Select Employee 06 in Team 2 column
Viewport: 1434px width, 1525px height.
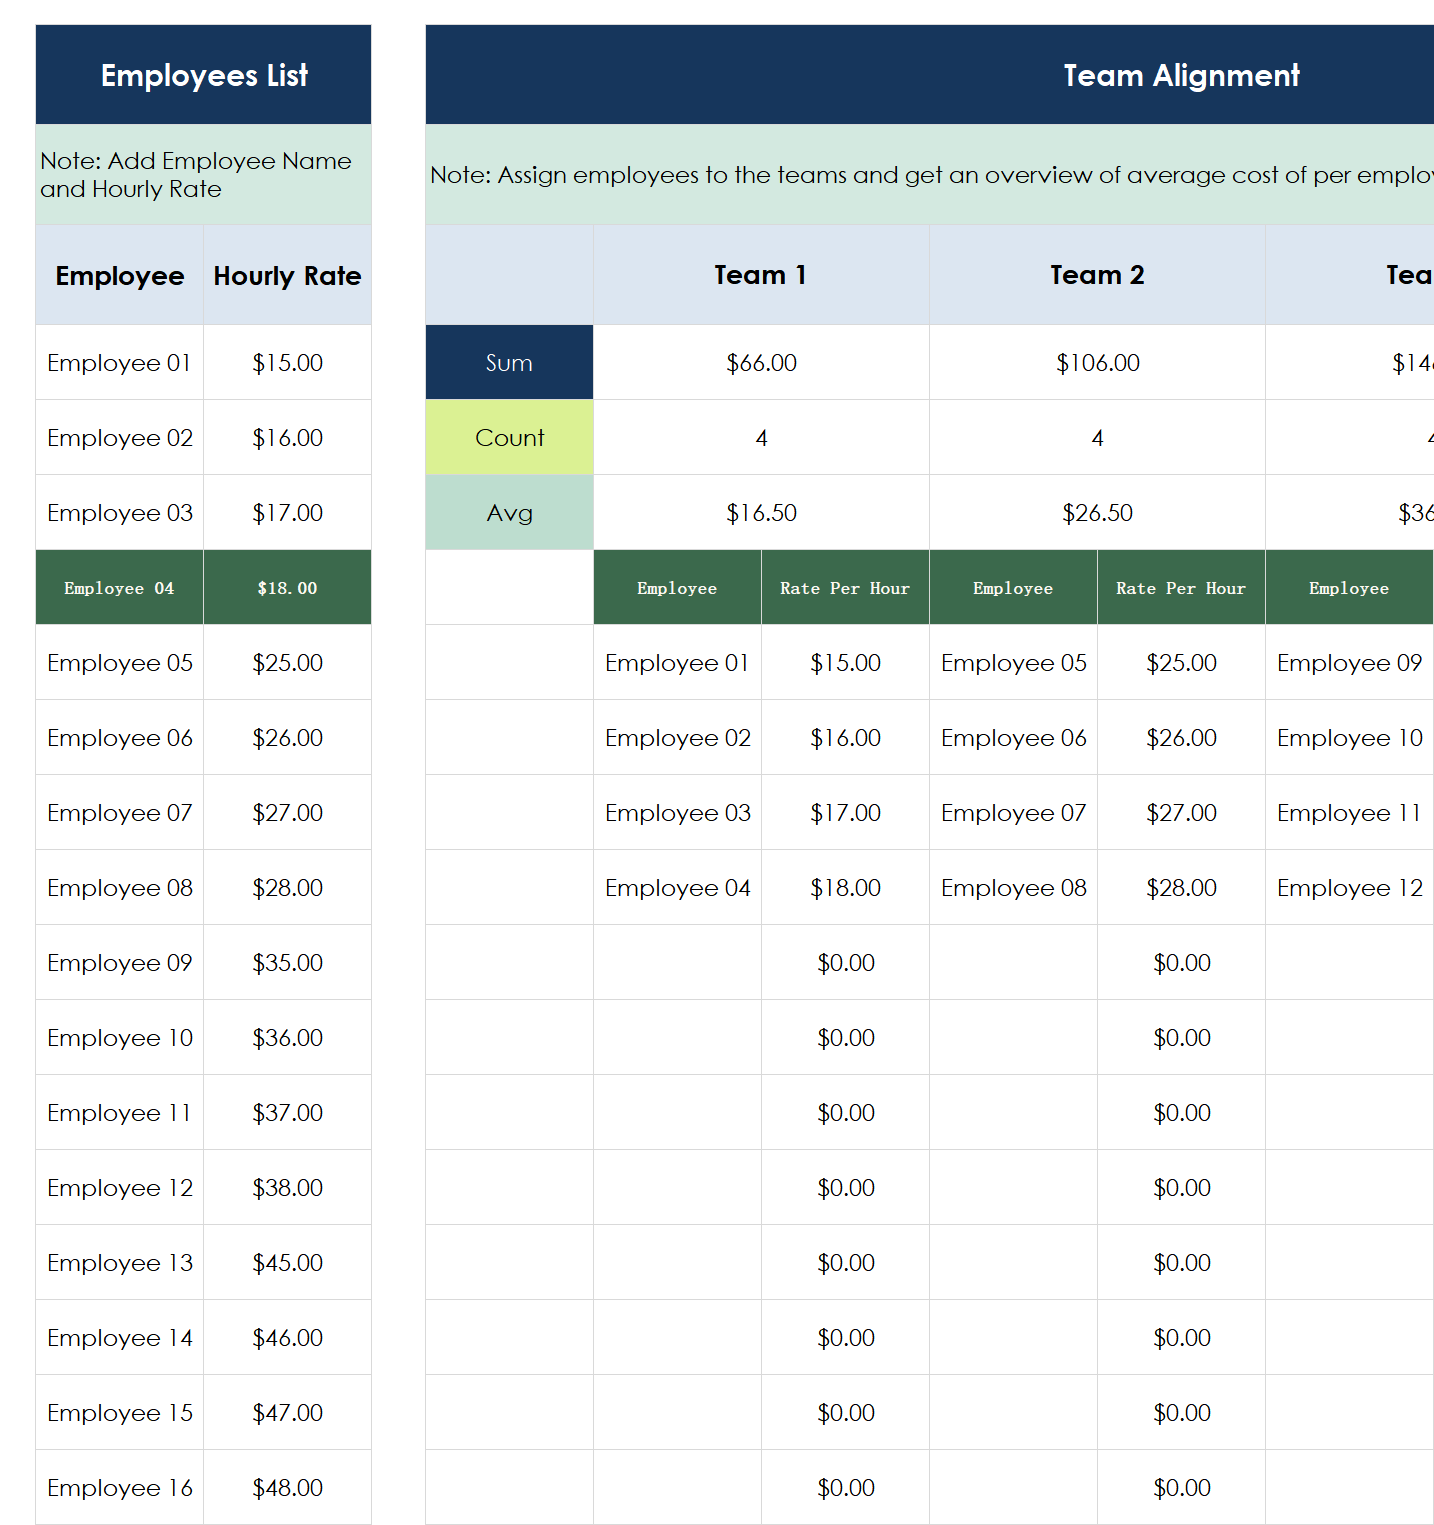(1013, 738)
